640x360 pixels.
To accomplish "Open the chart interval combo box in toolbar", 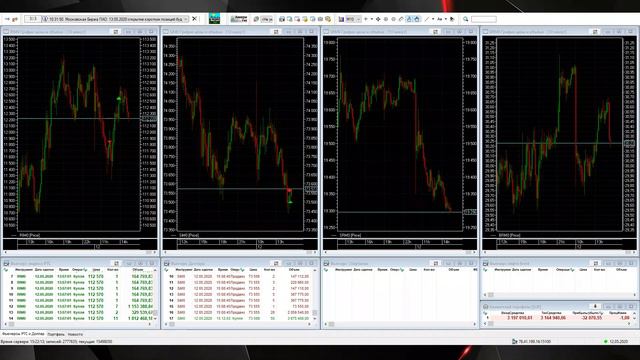I will [353, 19].
